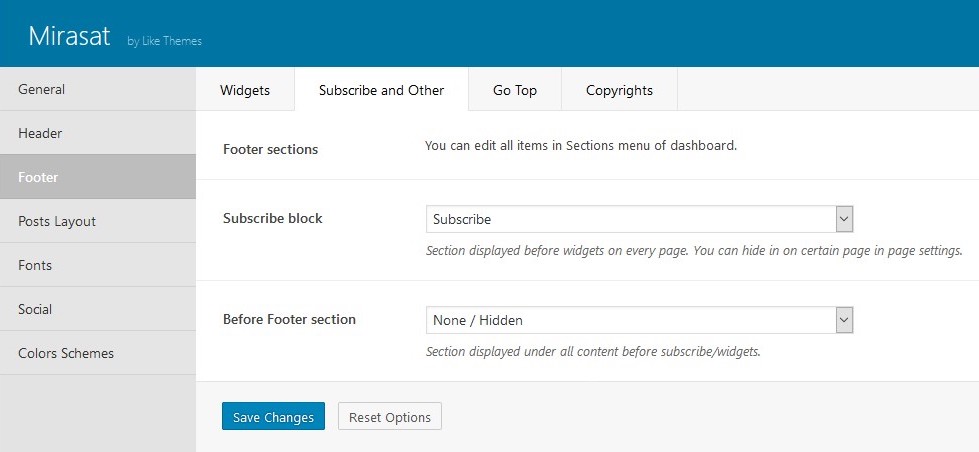The width and height of the screenshot is (979, 452).
Task: Select the Subscribe and Other tab
Action: click(381, 90)
